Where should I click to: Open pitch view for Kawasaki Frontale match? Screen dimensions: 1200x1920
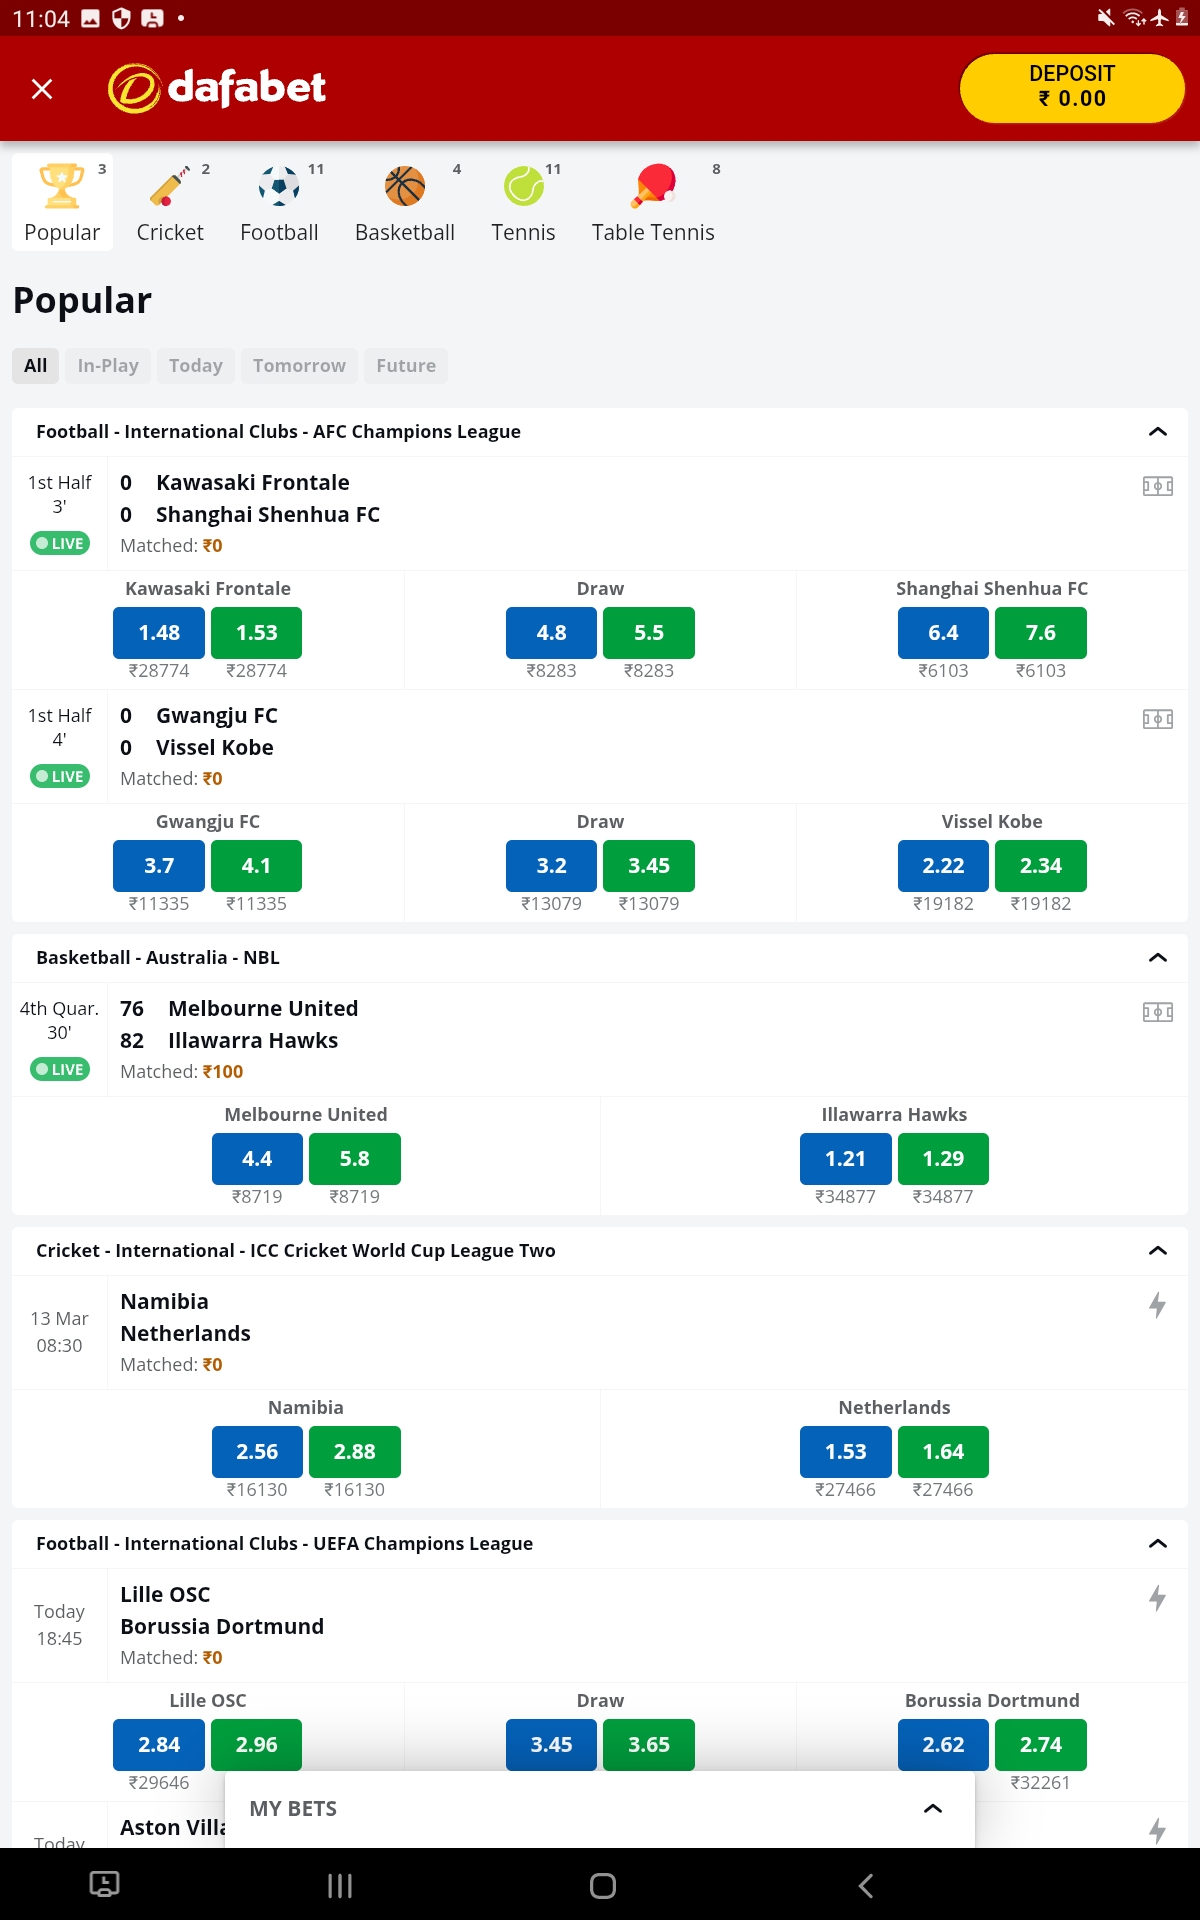[1156, 485]
